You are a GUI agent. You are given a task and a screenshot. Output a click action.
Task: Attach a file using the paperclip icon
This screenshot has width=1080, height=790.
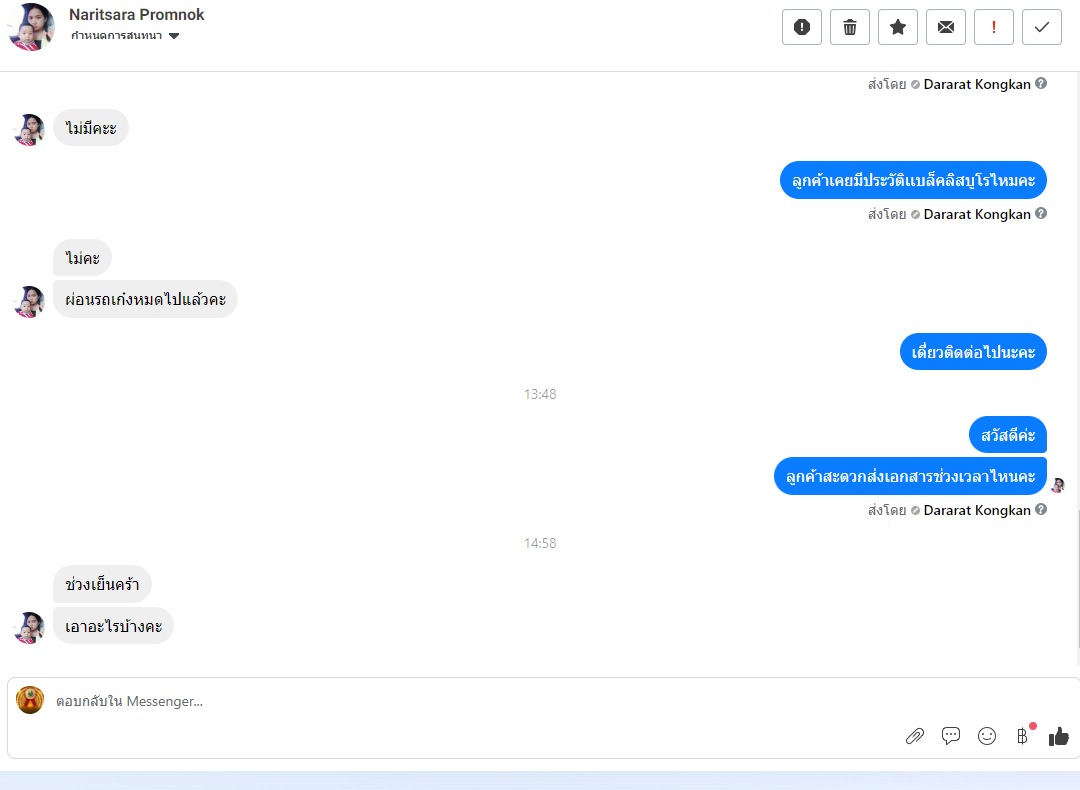point(915,736)
